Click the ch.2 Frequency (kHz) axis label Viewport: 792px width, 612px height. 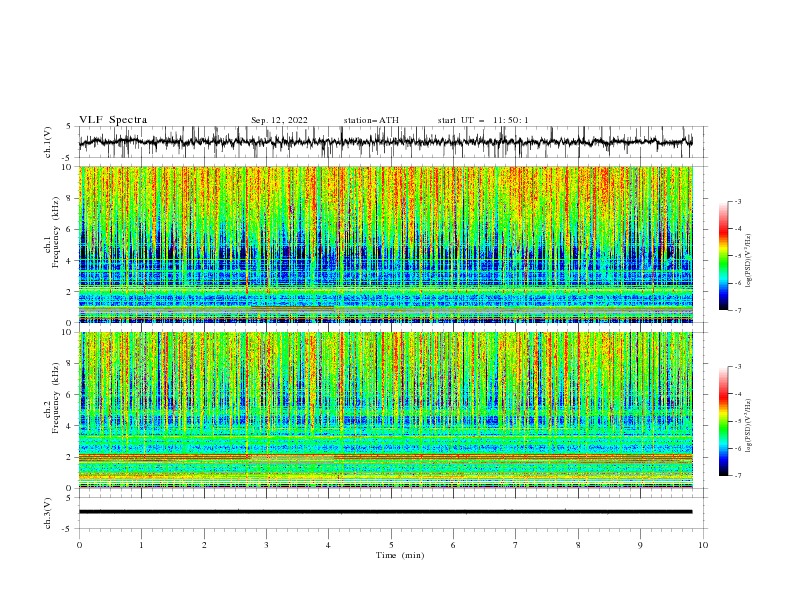[x=53, y=398]
